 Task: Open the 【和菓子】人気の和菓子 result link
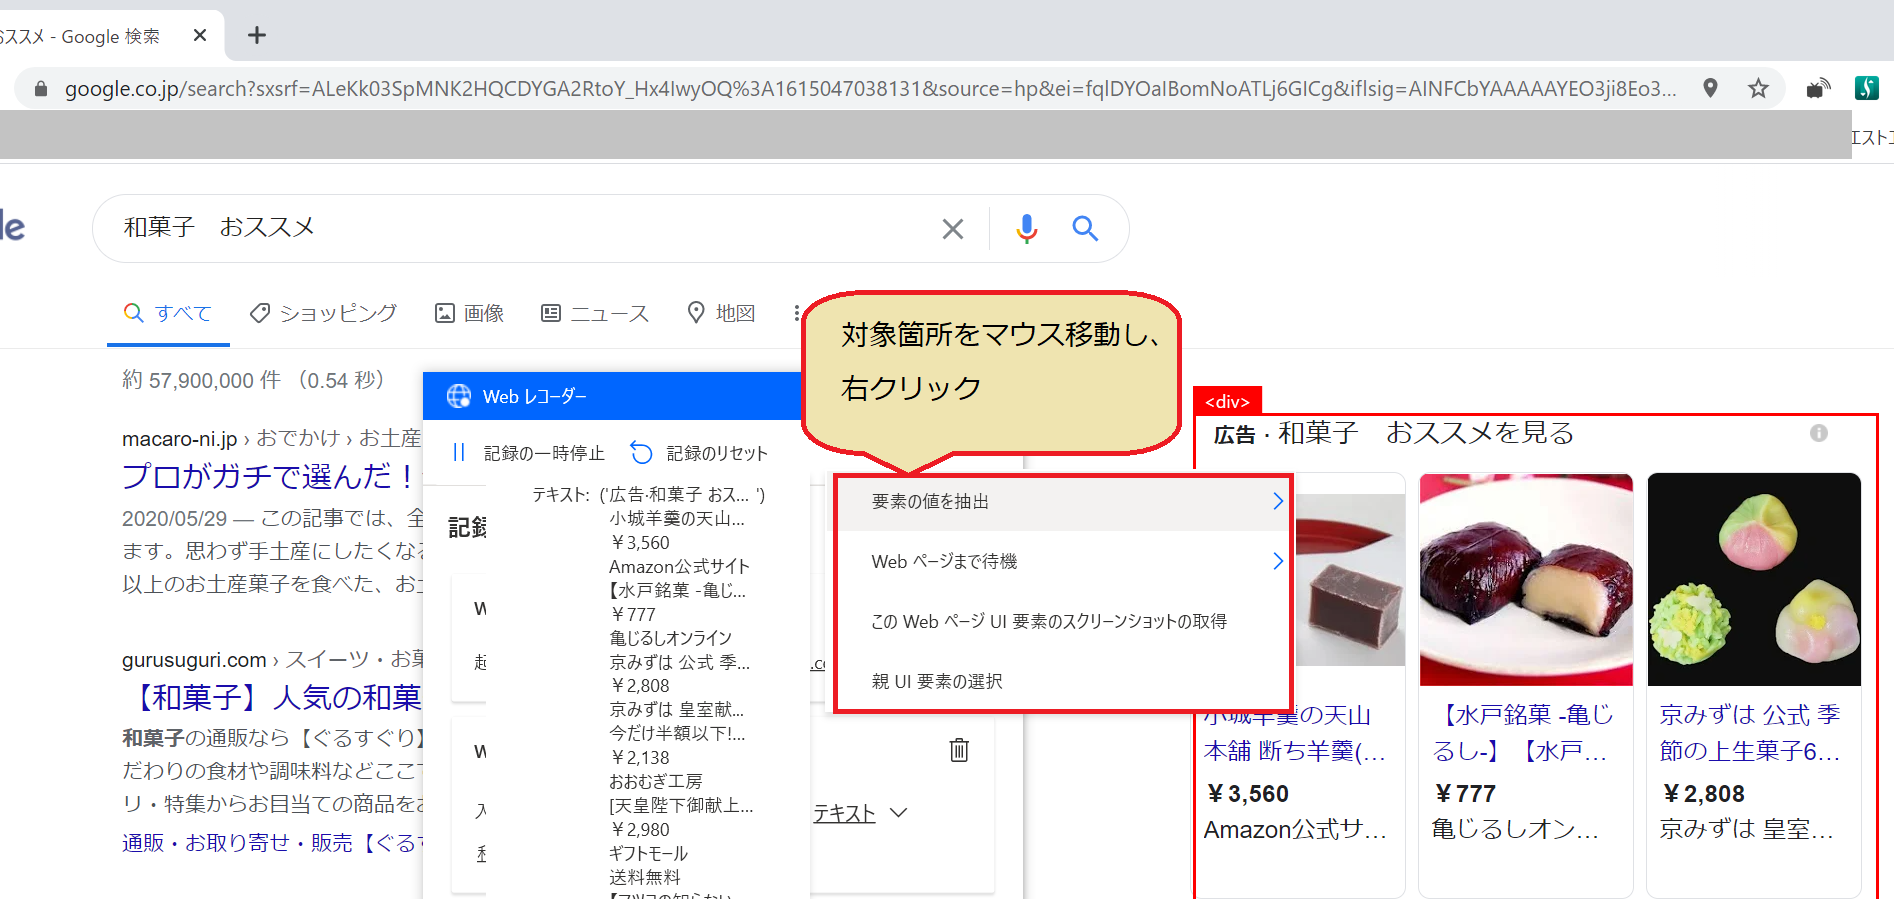pos(274,697)
